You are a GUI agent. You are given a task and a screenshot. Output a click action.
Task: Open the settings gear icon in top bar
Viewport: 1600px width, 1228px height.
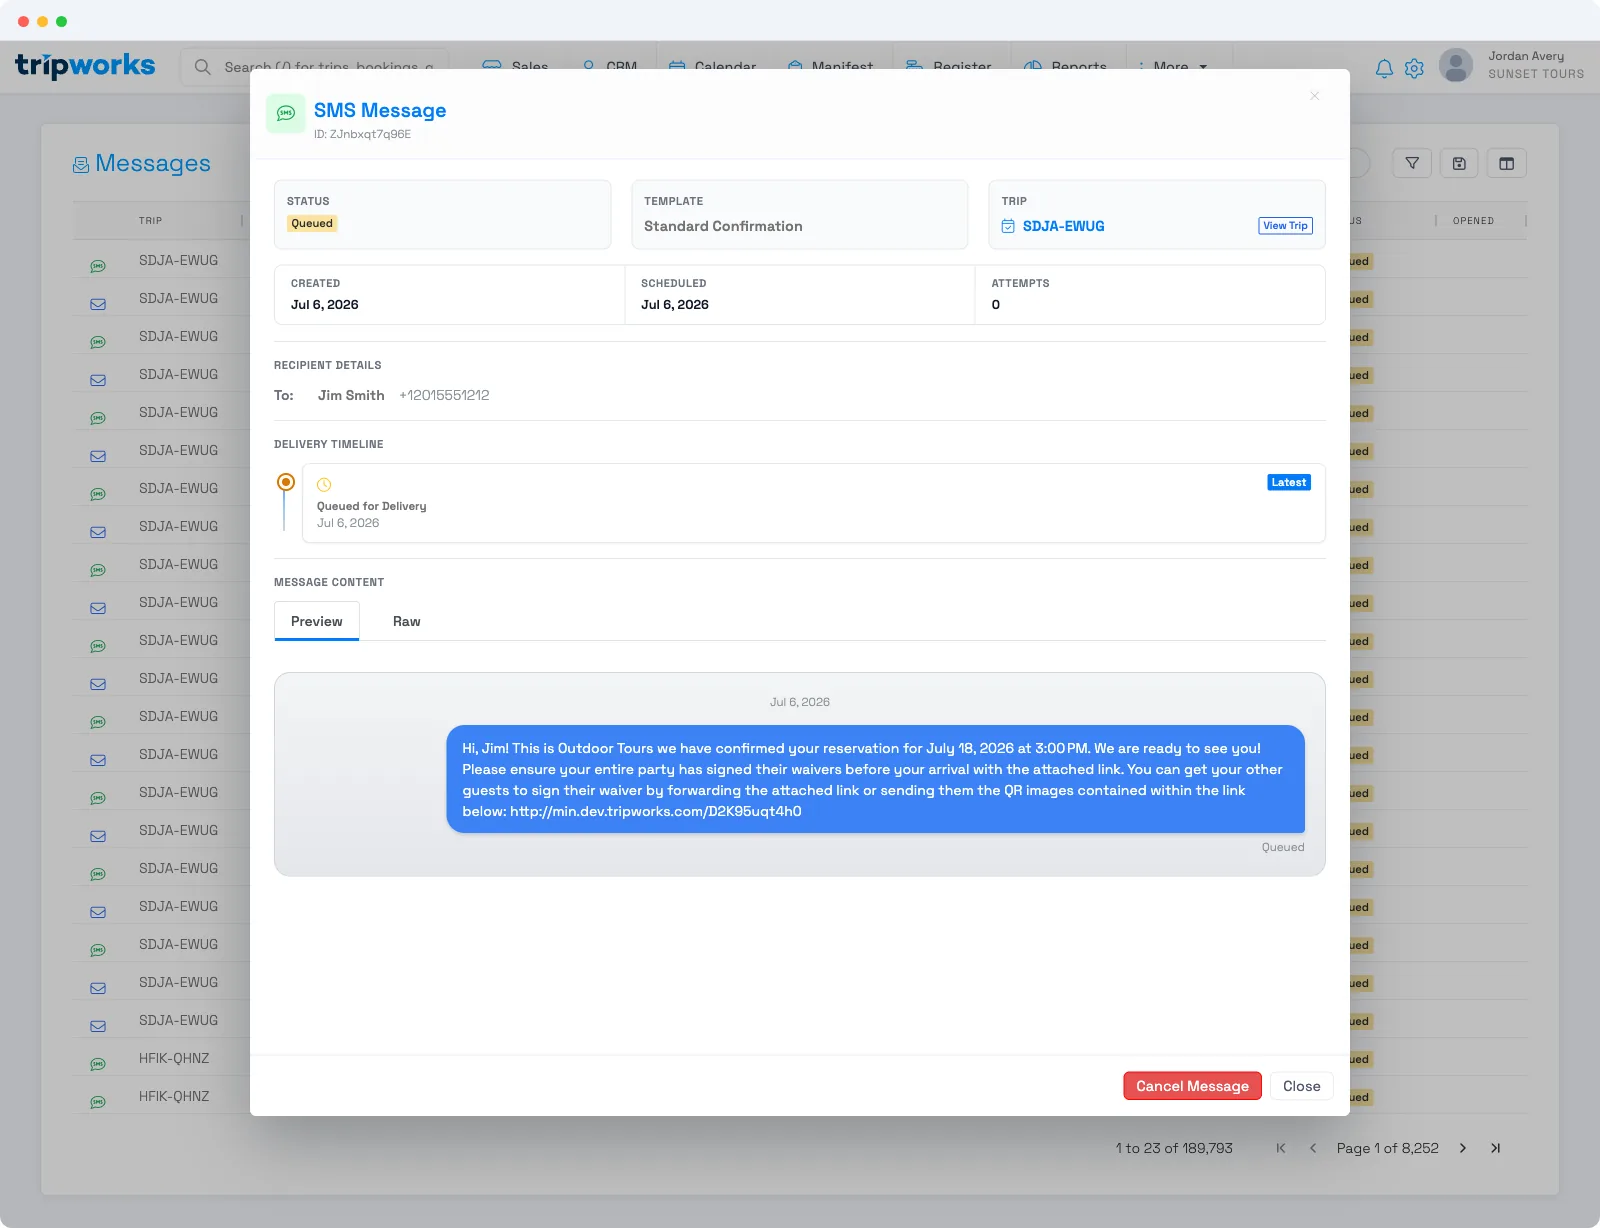pos(1414,68)
